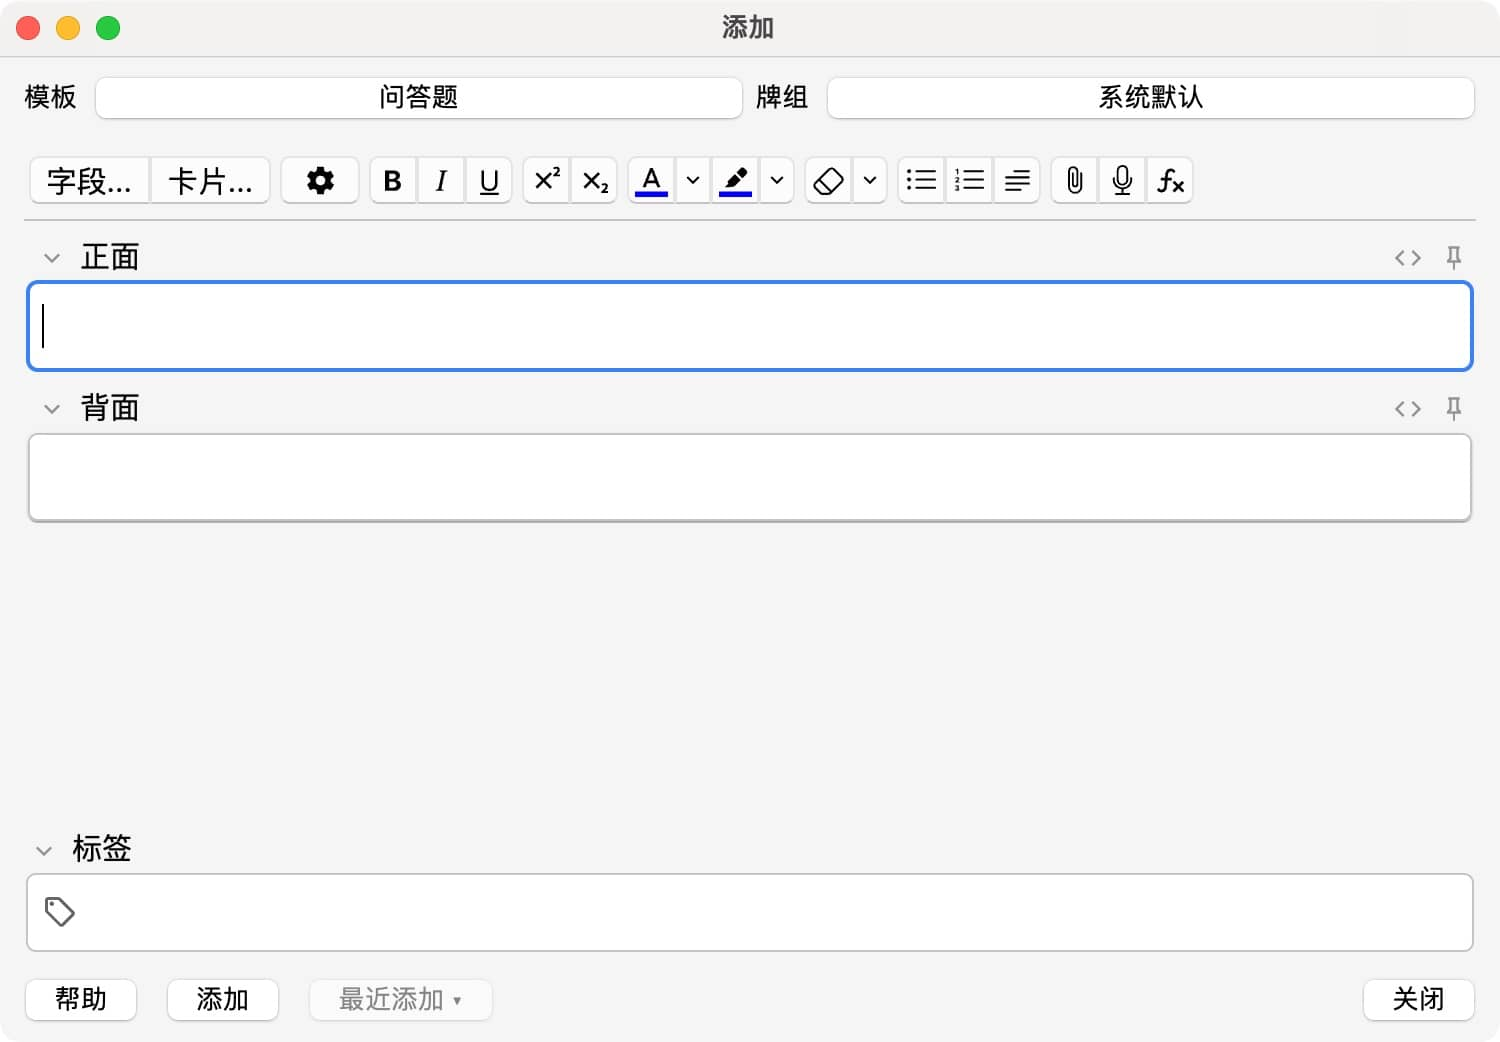The width and height of the screenshot is (1500, 1042).
Task: Apply italic formatting
Action: 441,181
